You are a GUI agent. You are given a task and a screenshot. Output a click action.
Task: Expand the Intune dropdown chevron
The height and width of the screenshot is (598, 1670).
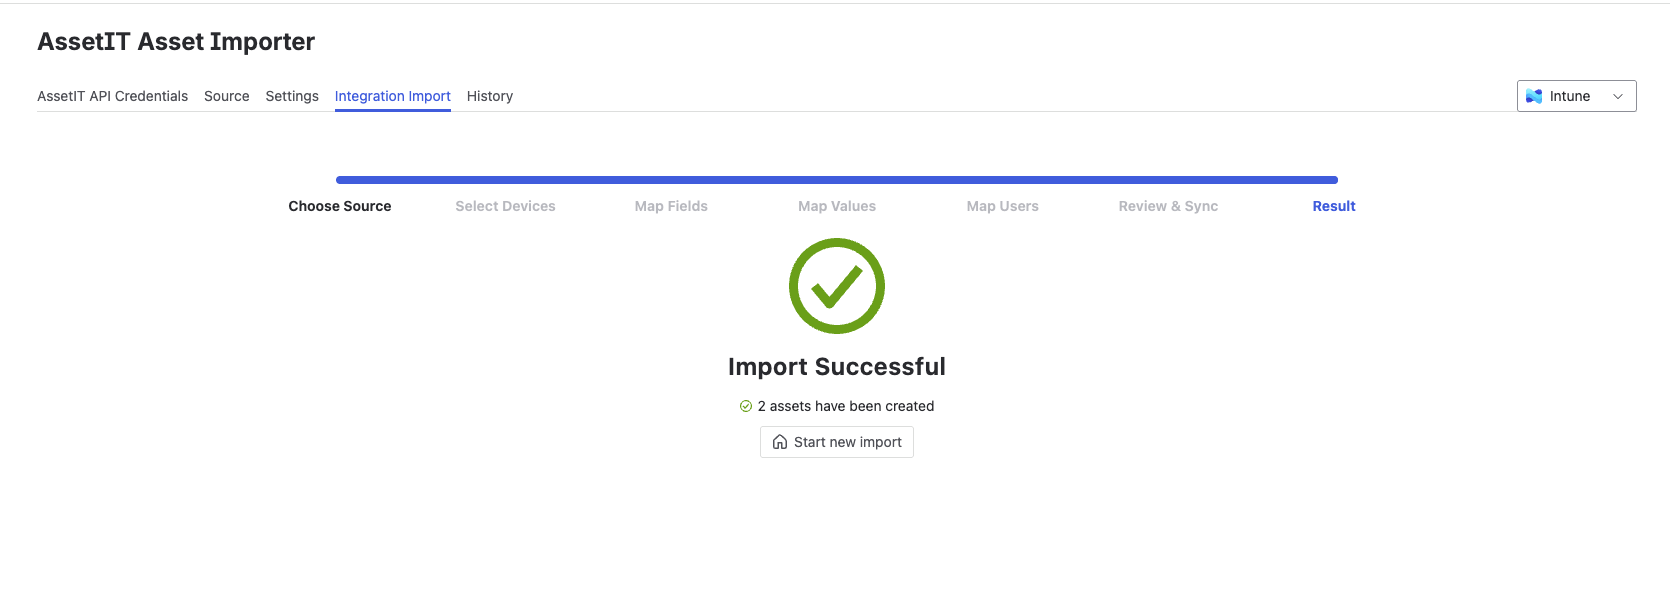[1618, 96]
